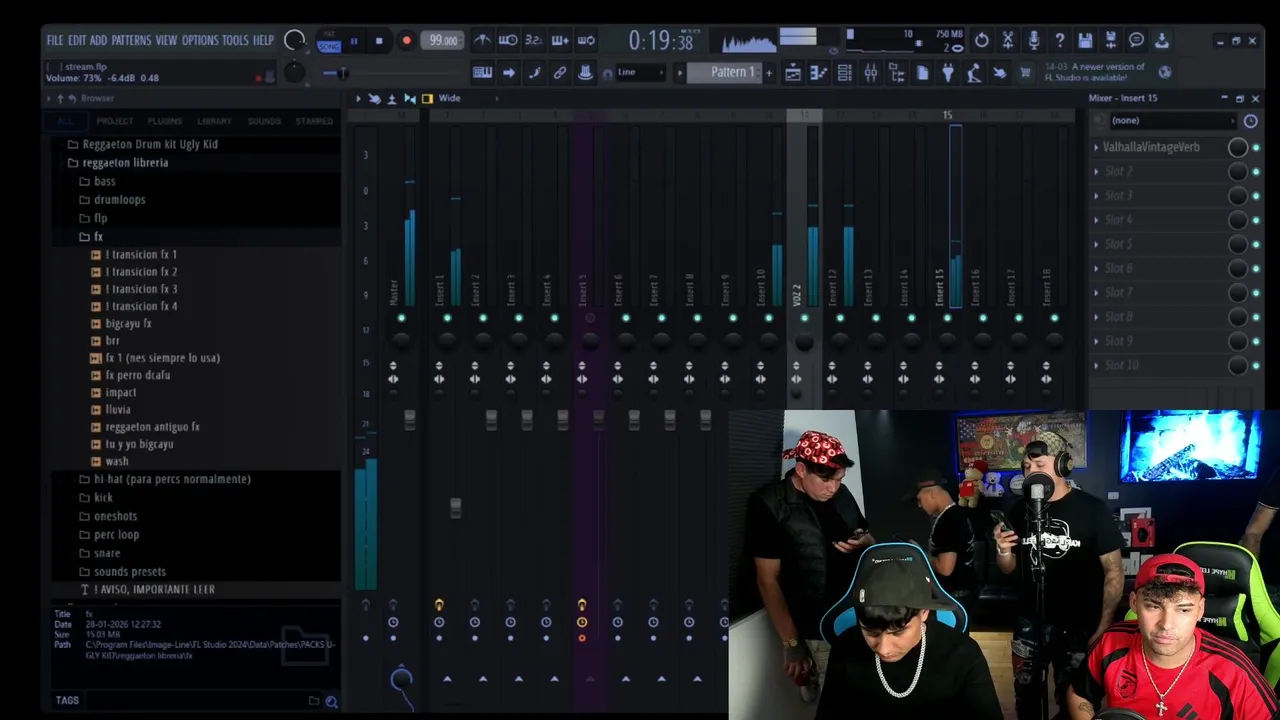Image resolution: width=1280 pixels, height=720 pixels.
Task: Open the PATTERNS menu
Action: coord(131,40)
